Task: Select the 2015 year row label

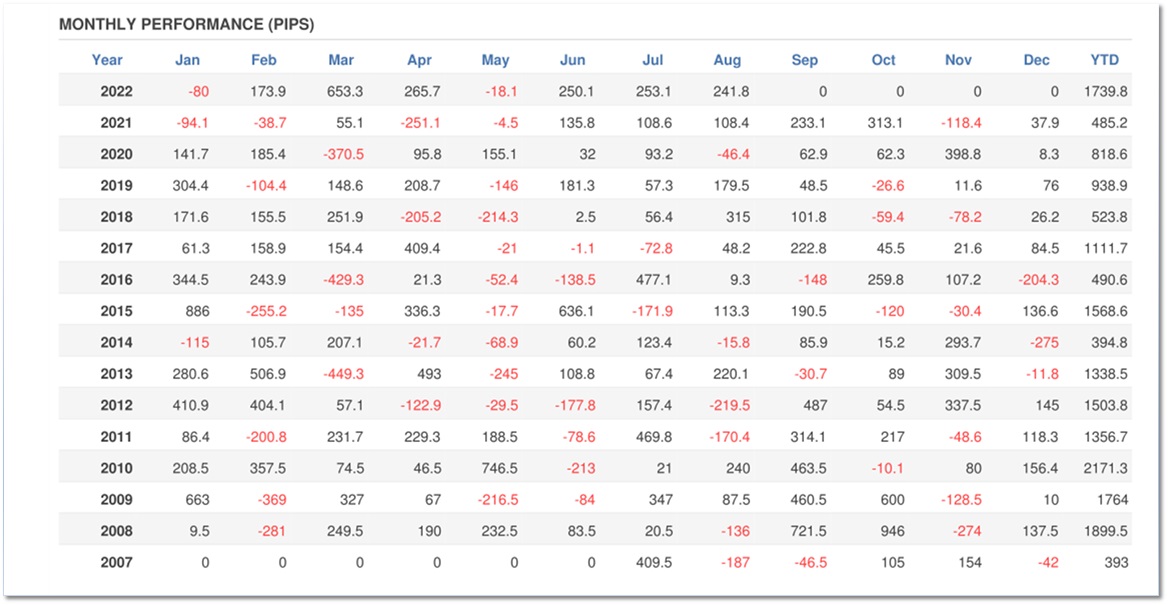Action: click(x=116, y=311)
